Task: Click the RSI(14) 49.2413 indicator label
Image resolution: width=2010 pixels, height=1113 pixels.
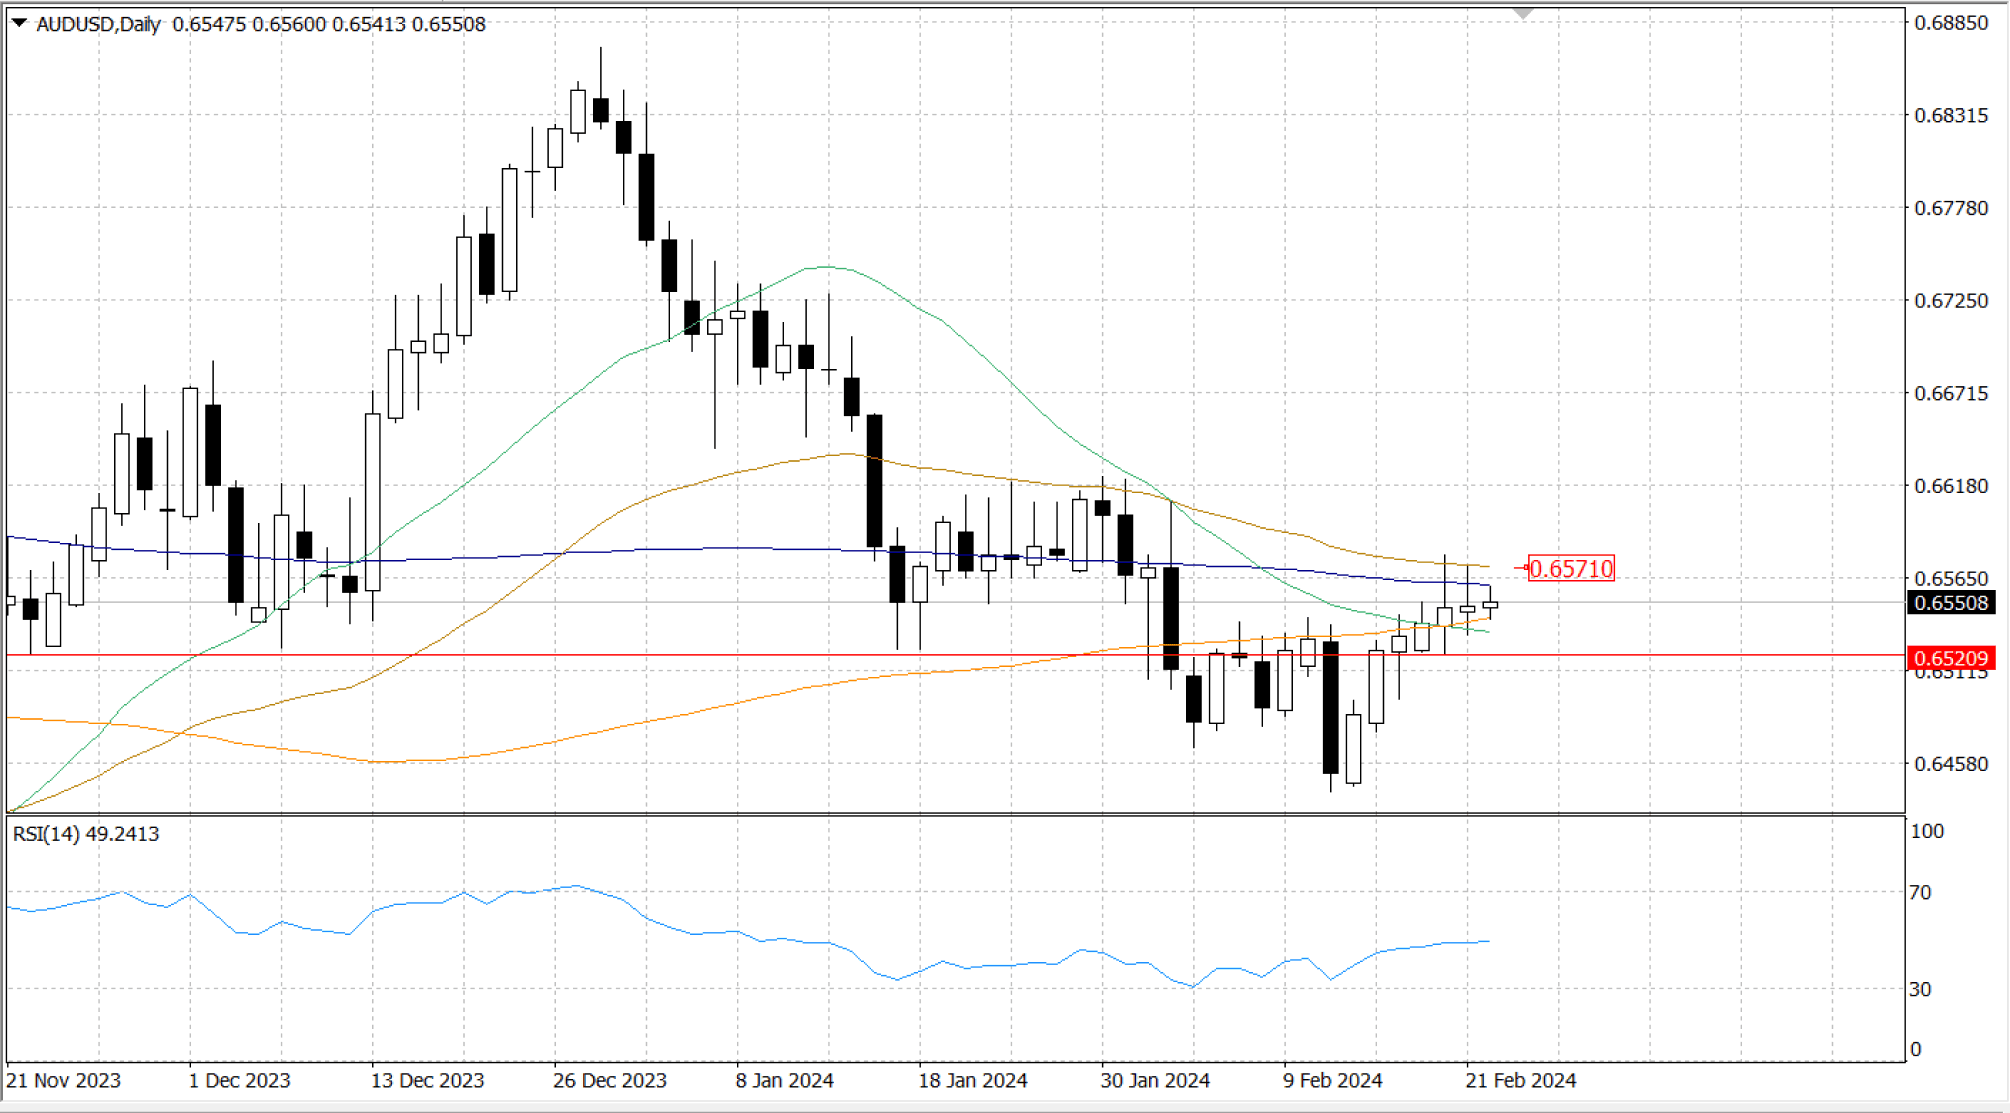Action: click(x=86, y=834)
